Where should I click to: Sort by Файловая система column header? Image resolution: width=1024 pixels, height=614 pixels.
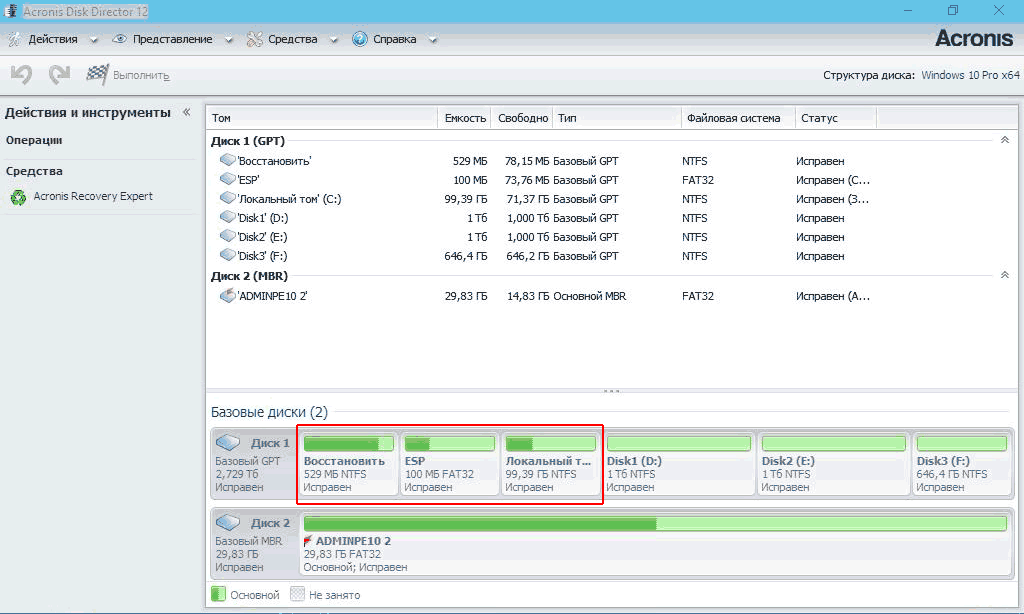click(739, 118)
